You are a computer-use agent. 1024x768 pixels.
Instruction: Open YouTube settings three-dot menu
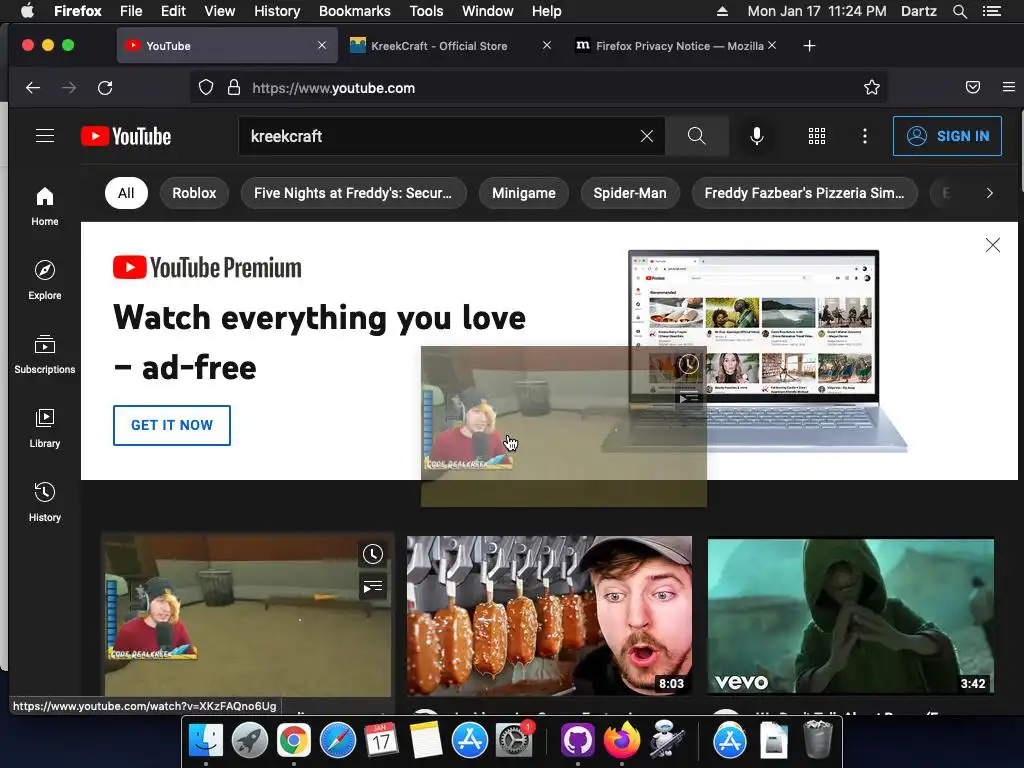865,136
